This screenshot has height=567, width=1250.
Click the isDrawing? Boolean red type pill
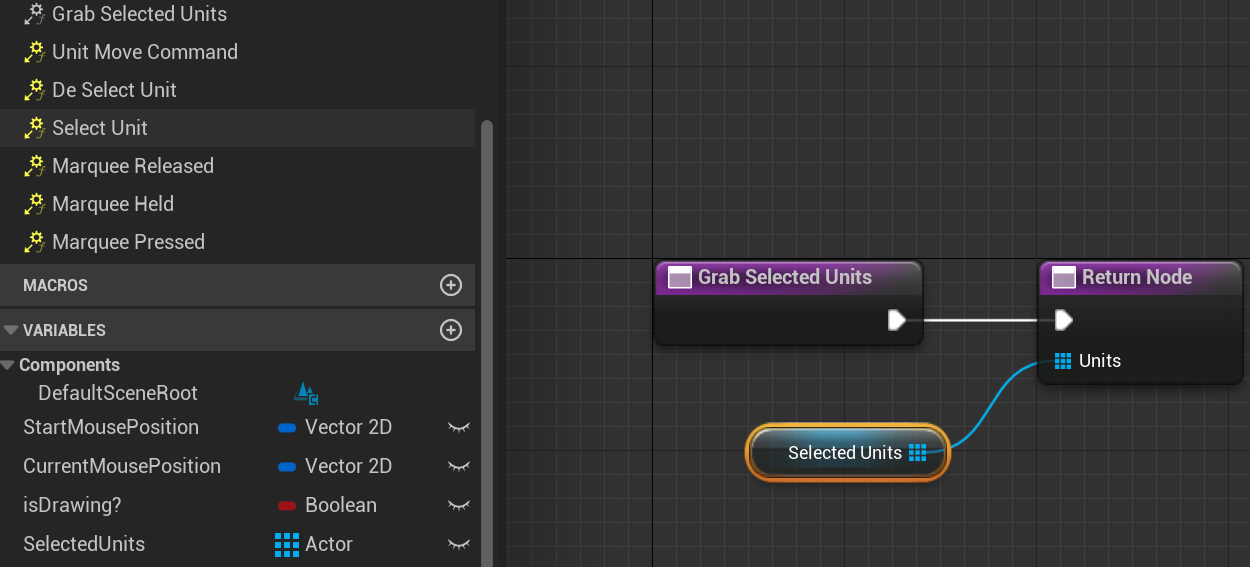[286, 506]
